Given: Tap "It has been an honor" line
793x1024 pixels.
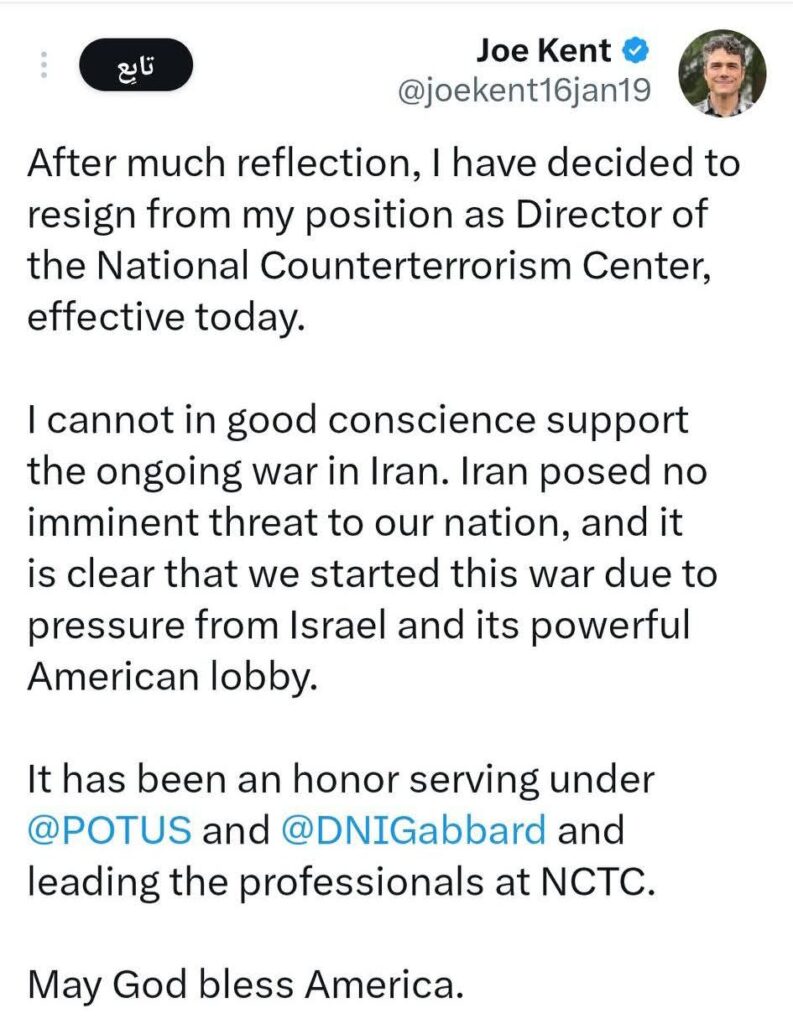Looking at the screenshot, I should (x=341, y=778).
